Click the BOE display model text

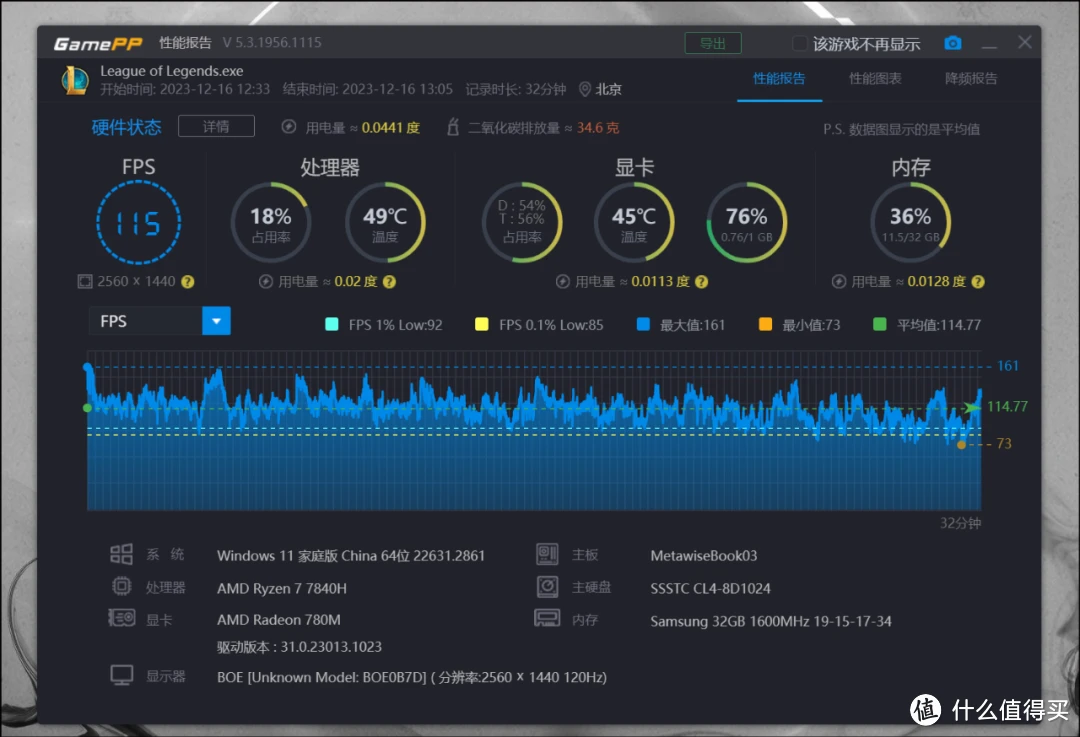coord(412,677)
